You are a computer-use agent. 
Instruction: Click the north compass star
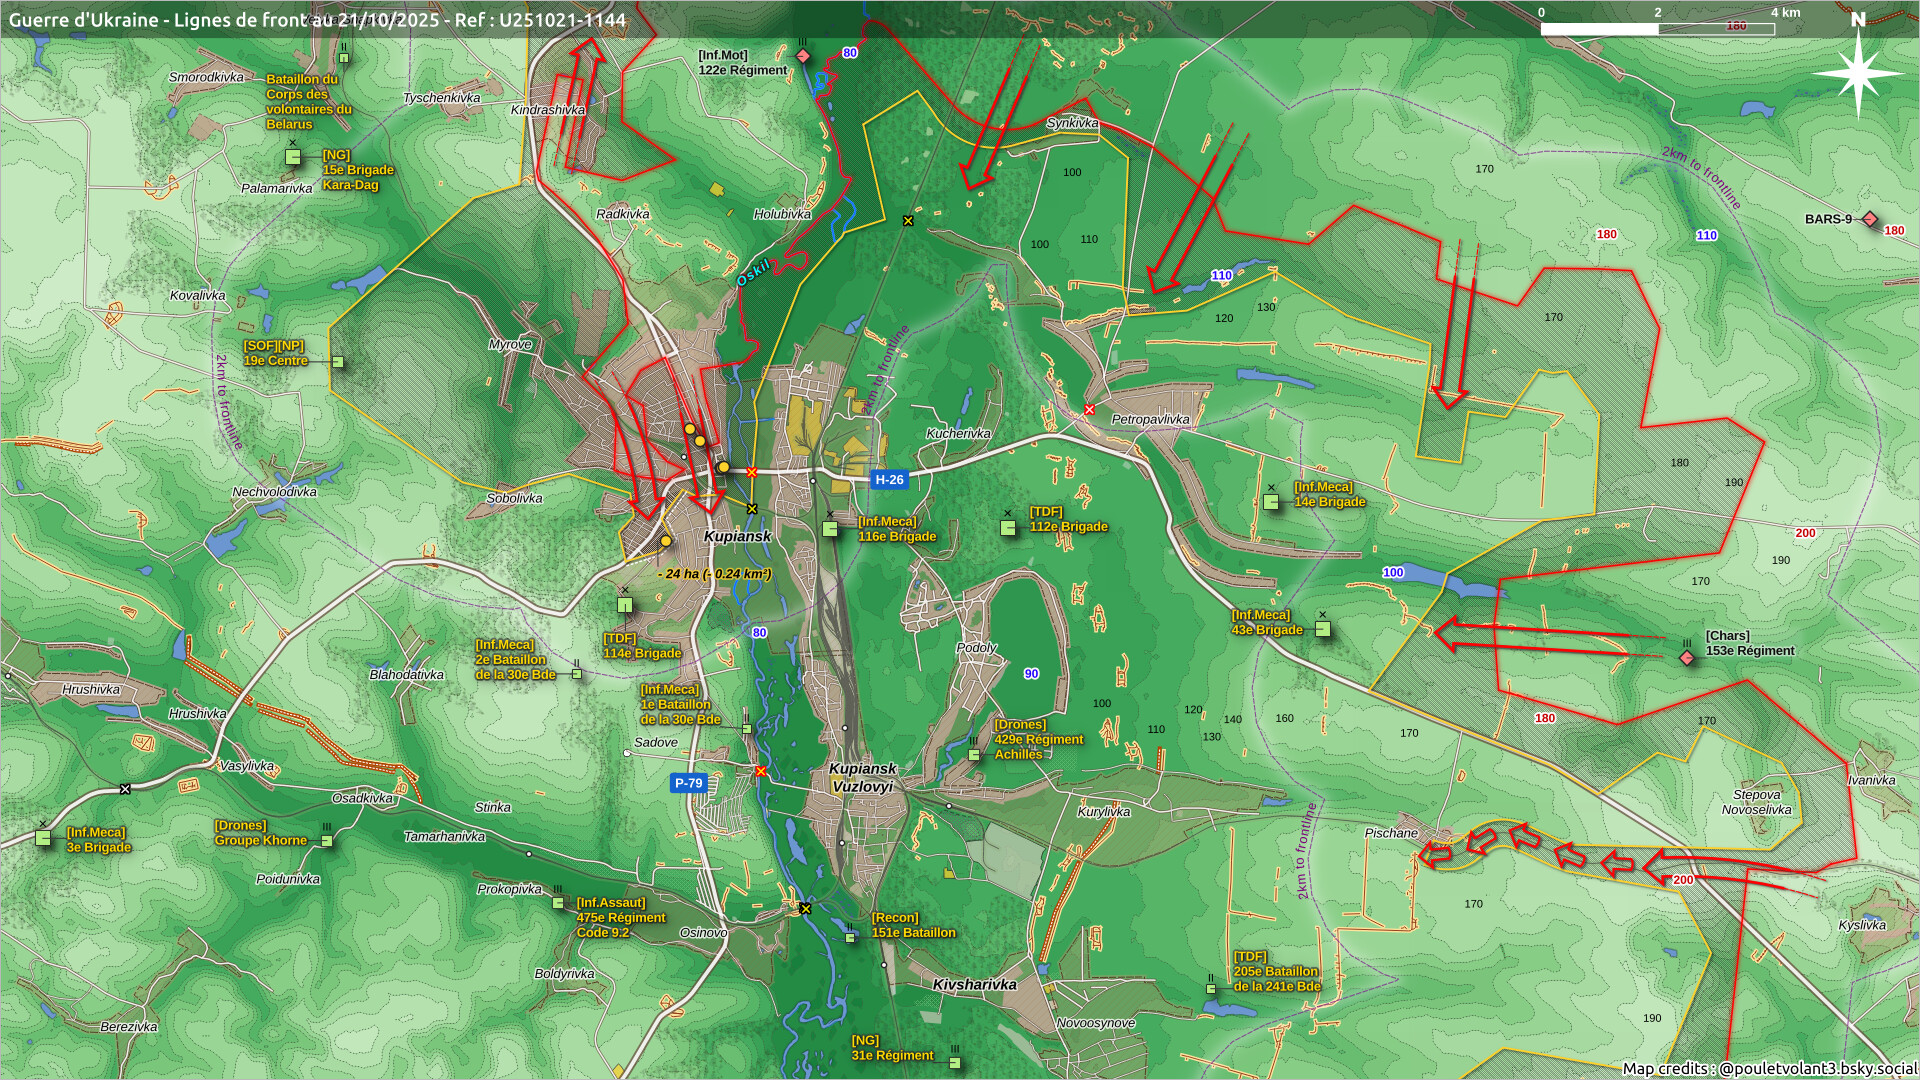1858,73
